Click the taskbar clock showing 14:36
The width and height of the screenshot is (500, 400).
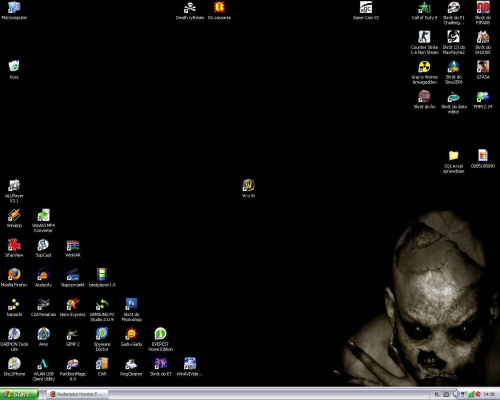click(489, 394)
